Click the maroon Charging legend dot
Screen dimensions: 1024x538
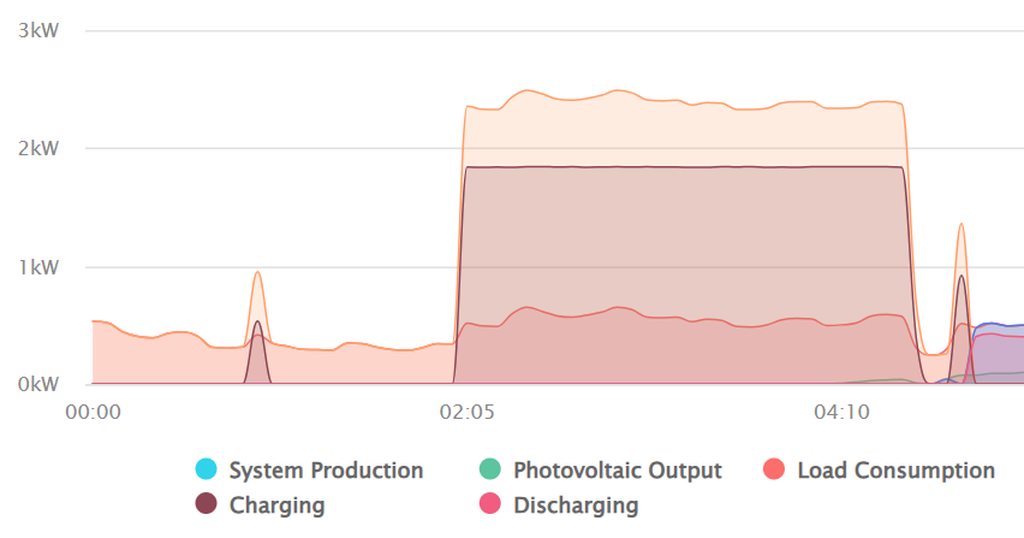click(206, 504)
